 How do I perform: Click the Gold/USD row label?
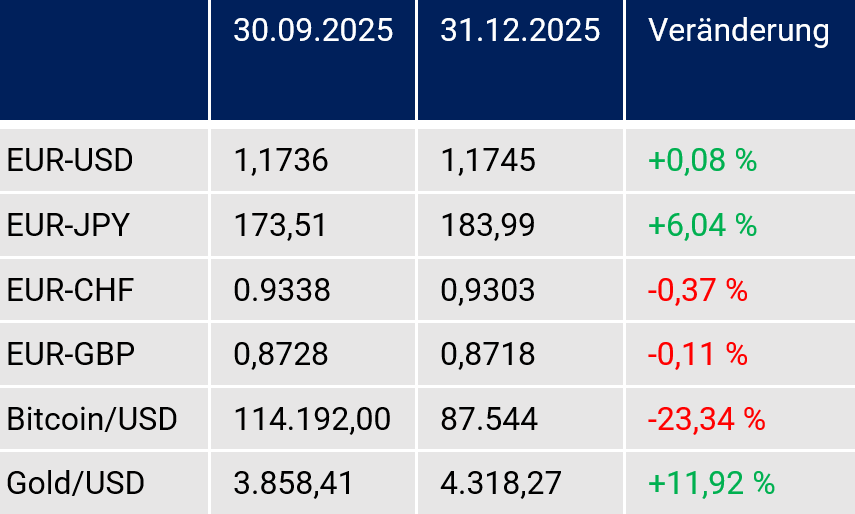pos(76,484)
